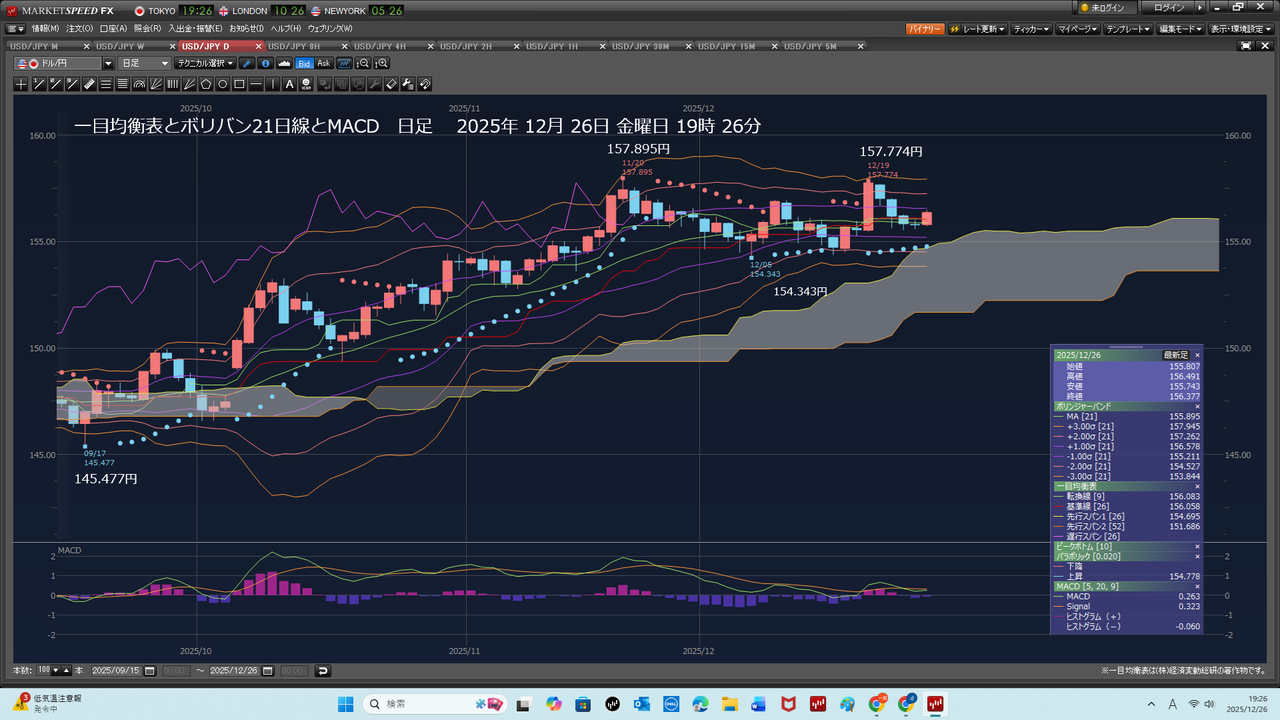This screenshot has width=1280, height=720.
Task: Toggle the 最新足 latest-bar button
Action: point(1175,355)
